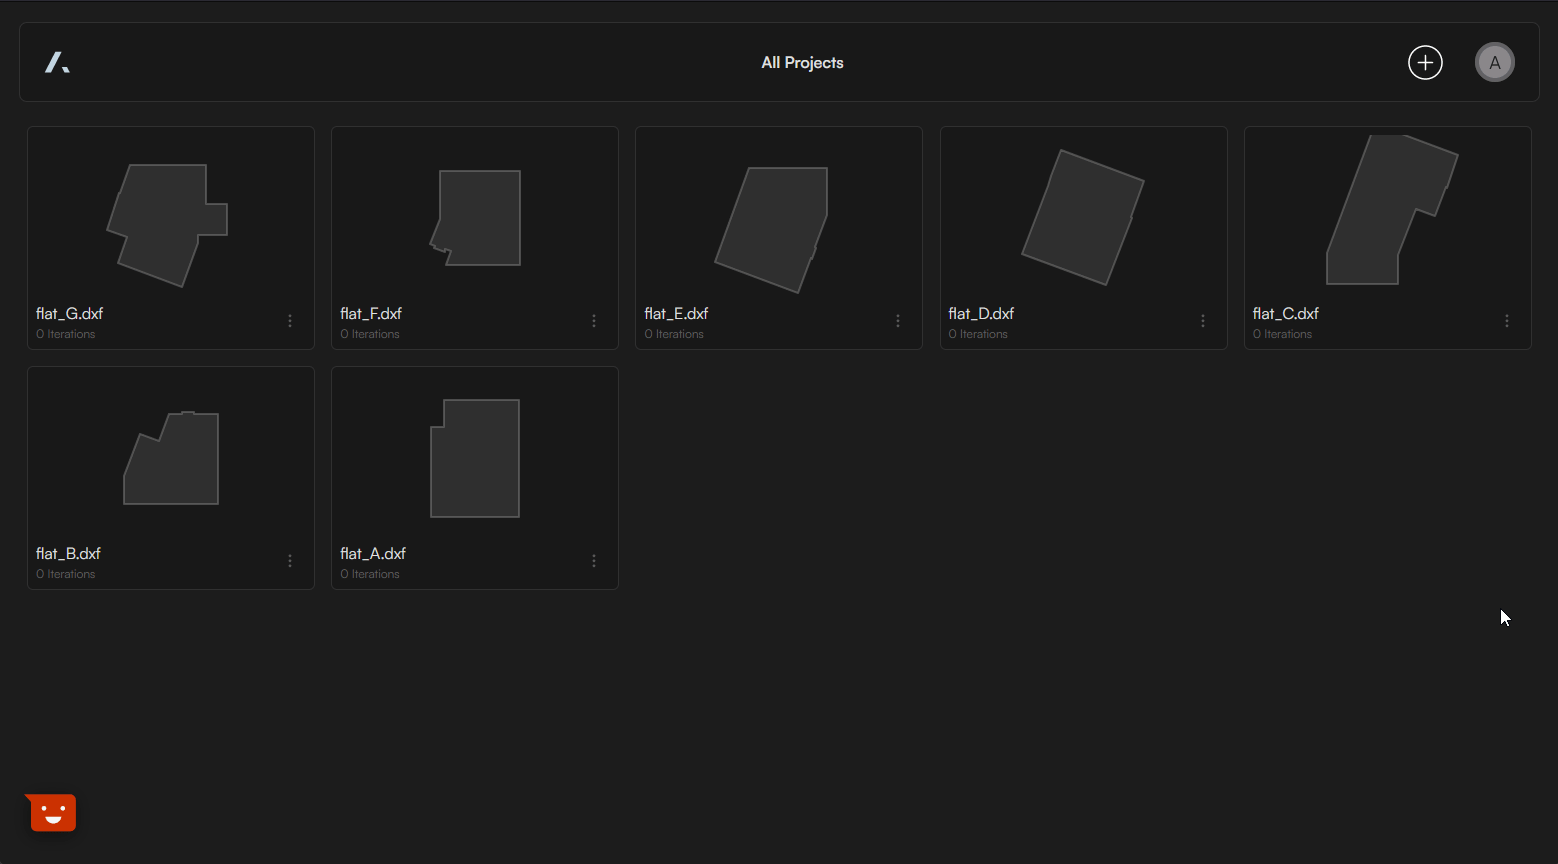Open options menu for flat_F.dxf
The width and height of the screenshot is (1558, 864).
594,321
